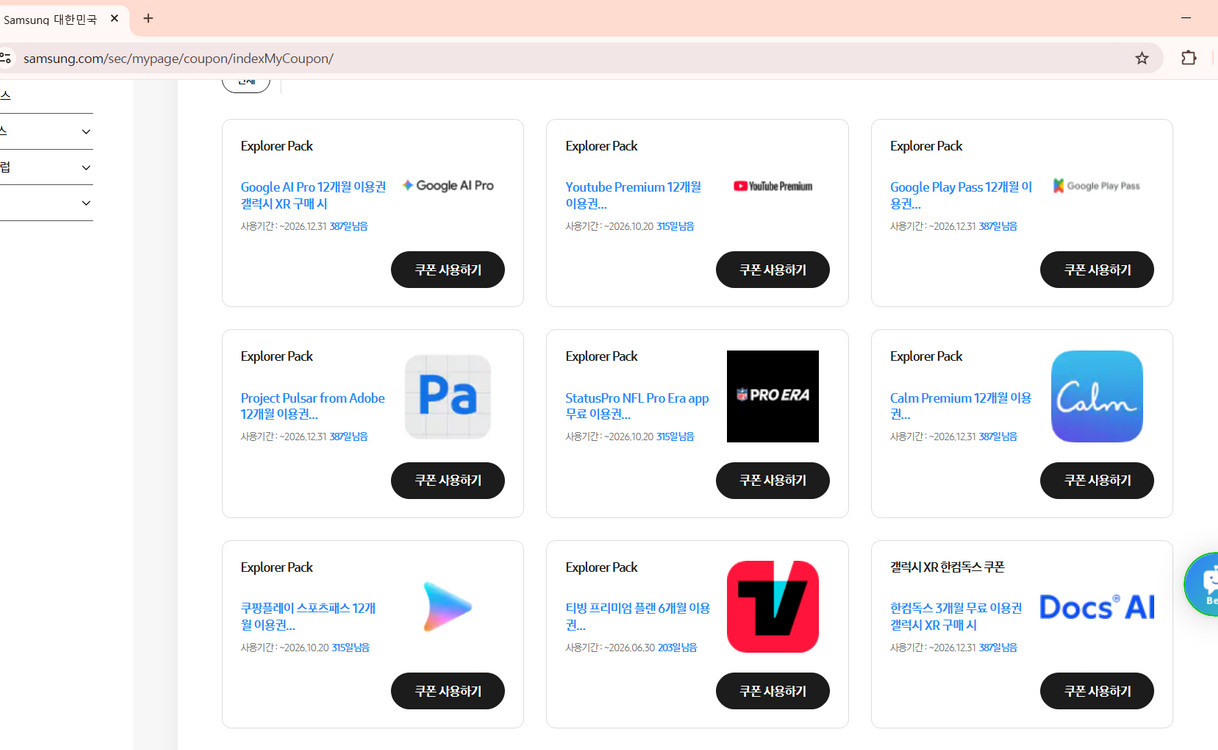Bookmark this page with the star icon
Viewport: 1218px width, 750px height.
tap(1142, 58)
